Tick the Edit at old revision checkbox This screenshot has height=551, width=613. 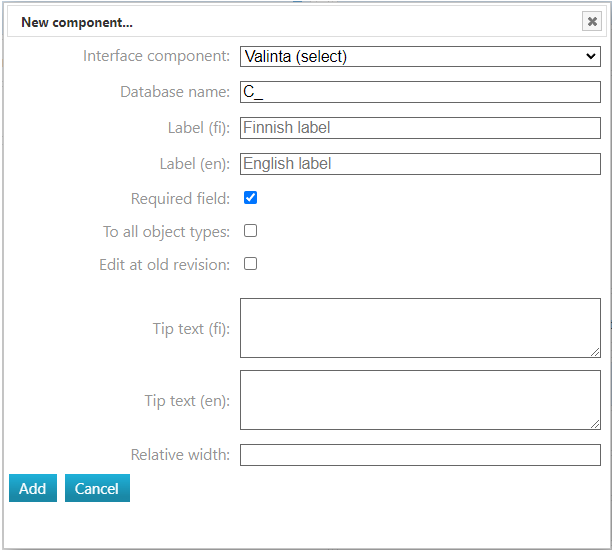tap(251, 264)
